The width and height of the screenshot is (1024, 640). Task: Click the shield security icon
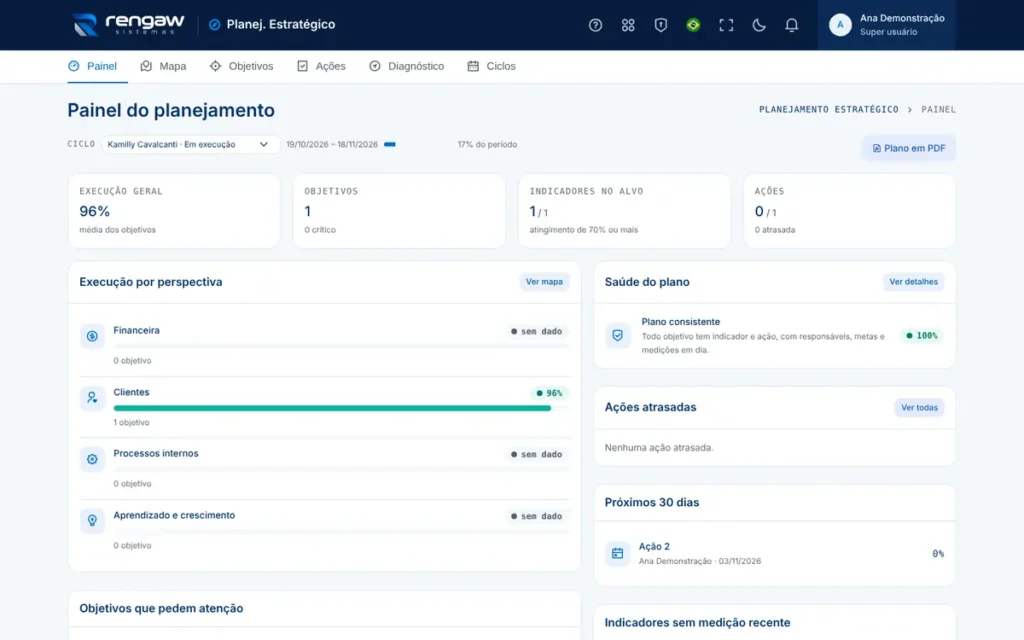click(660, 25)
